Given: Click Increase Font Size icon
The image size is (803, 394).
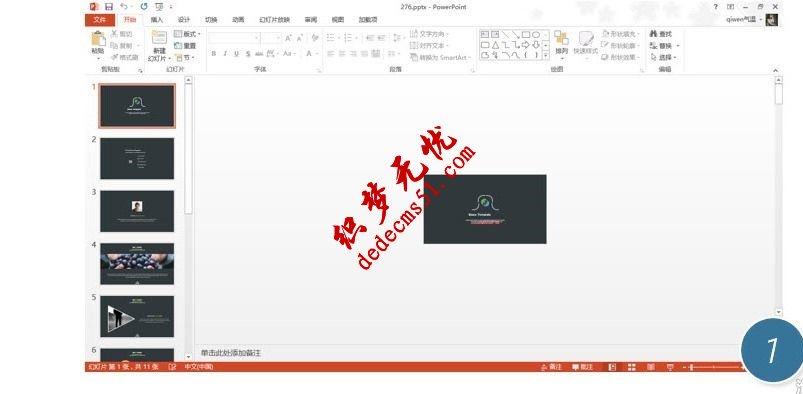Looking at the screenshot, I should point(288,38).
